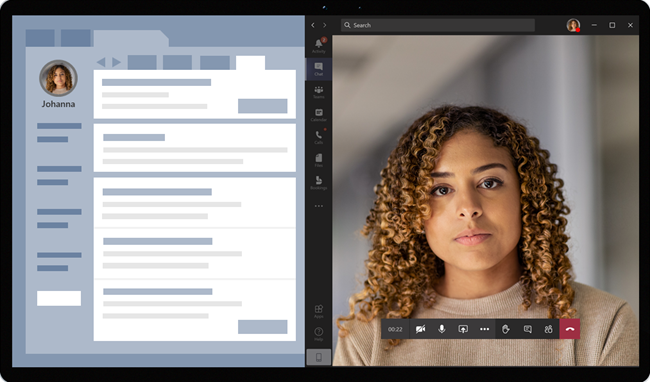
Task: Open the Chat icon in sidebar
Action: tap(318, 69)
